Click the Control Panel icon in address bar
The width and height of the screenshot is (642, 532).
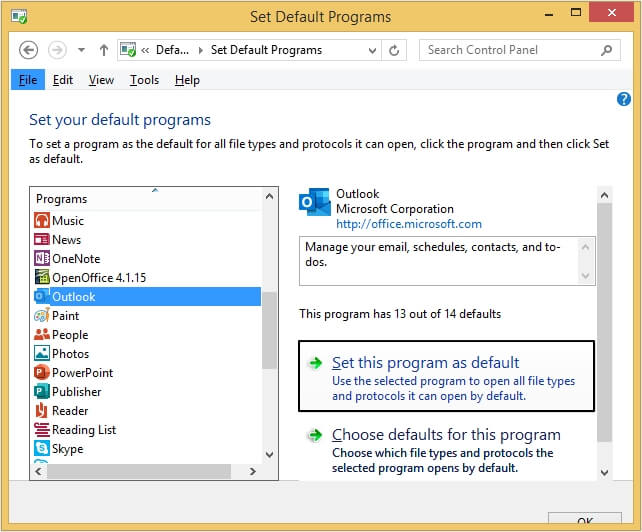[128, 50]
